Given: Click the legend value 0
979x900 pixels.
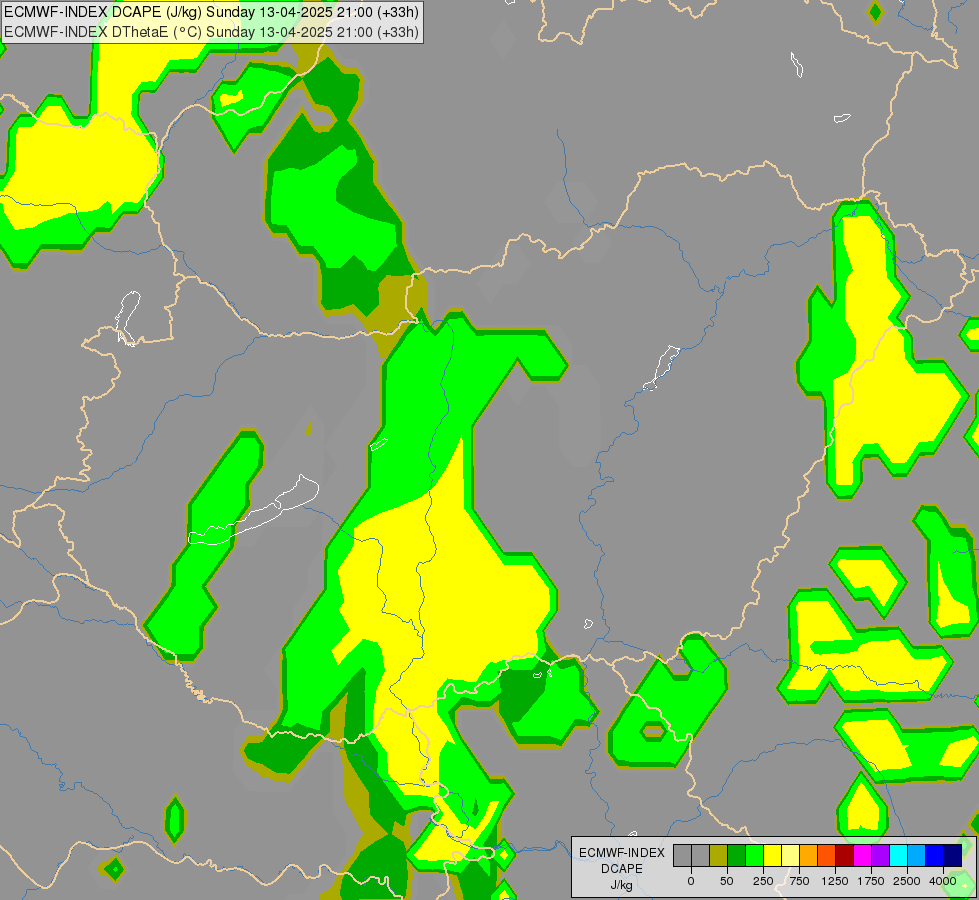Looking at the screenshot, I should pyautogui.click(x=691, y=881).
